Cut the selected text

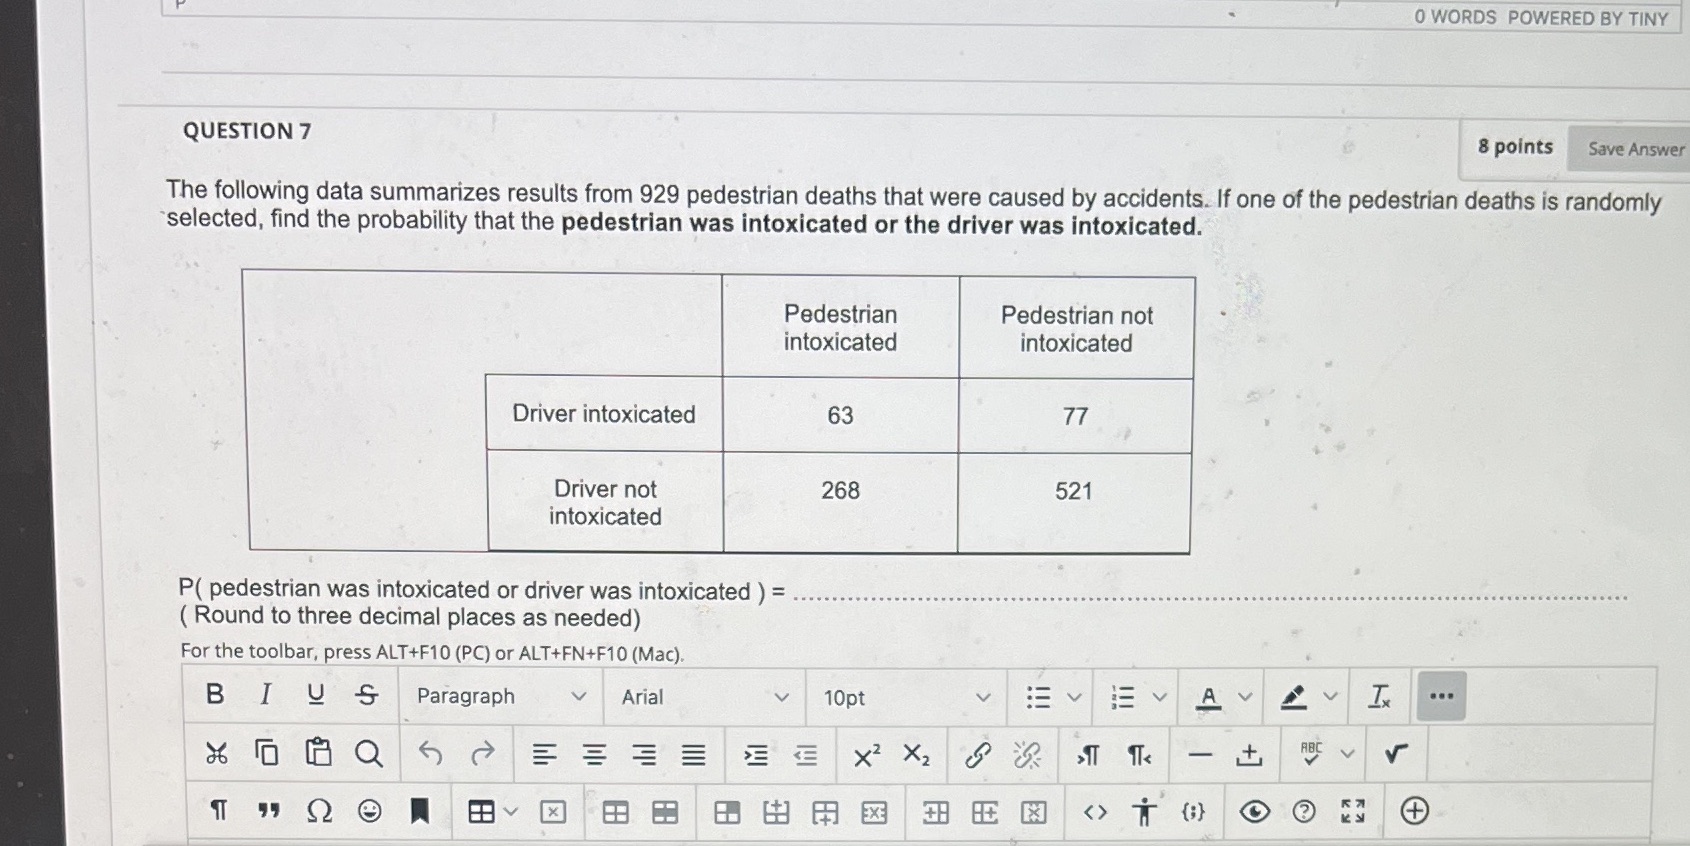click(216, 752)
